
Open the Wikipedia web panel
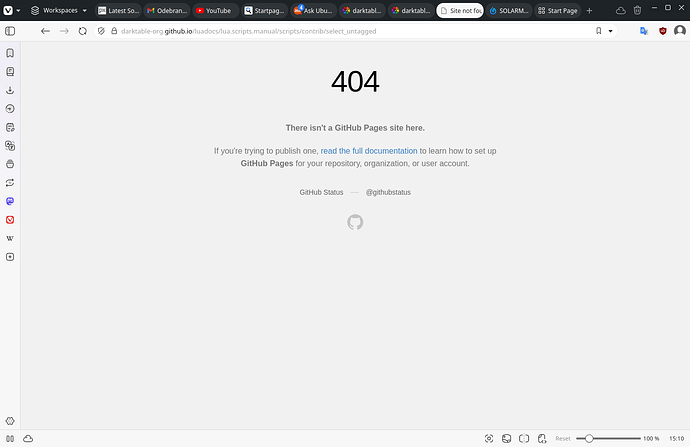10,238
